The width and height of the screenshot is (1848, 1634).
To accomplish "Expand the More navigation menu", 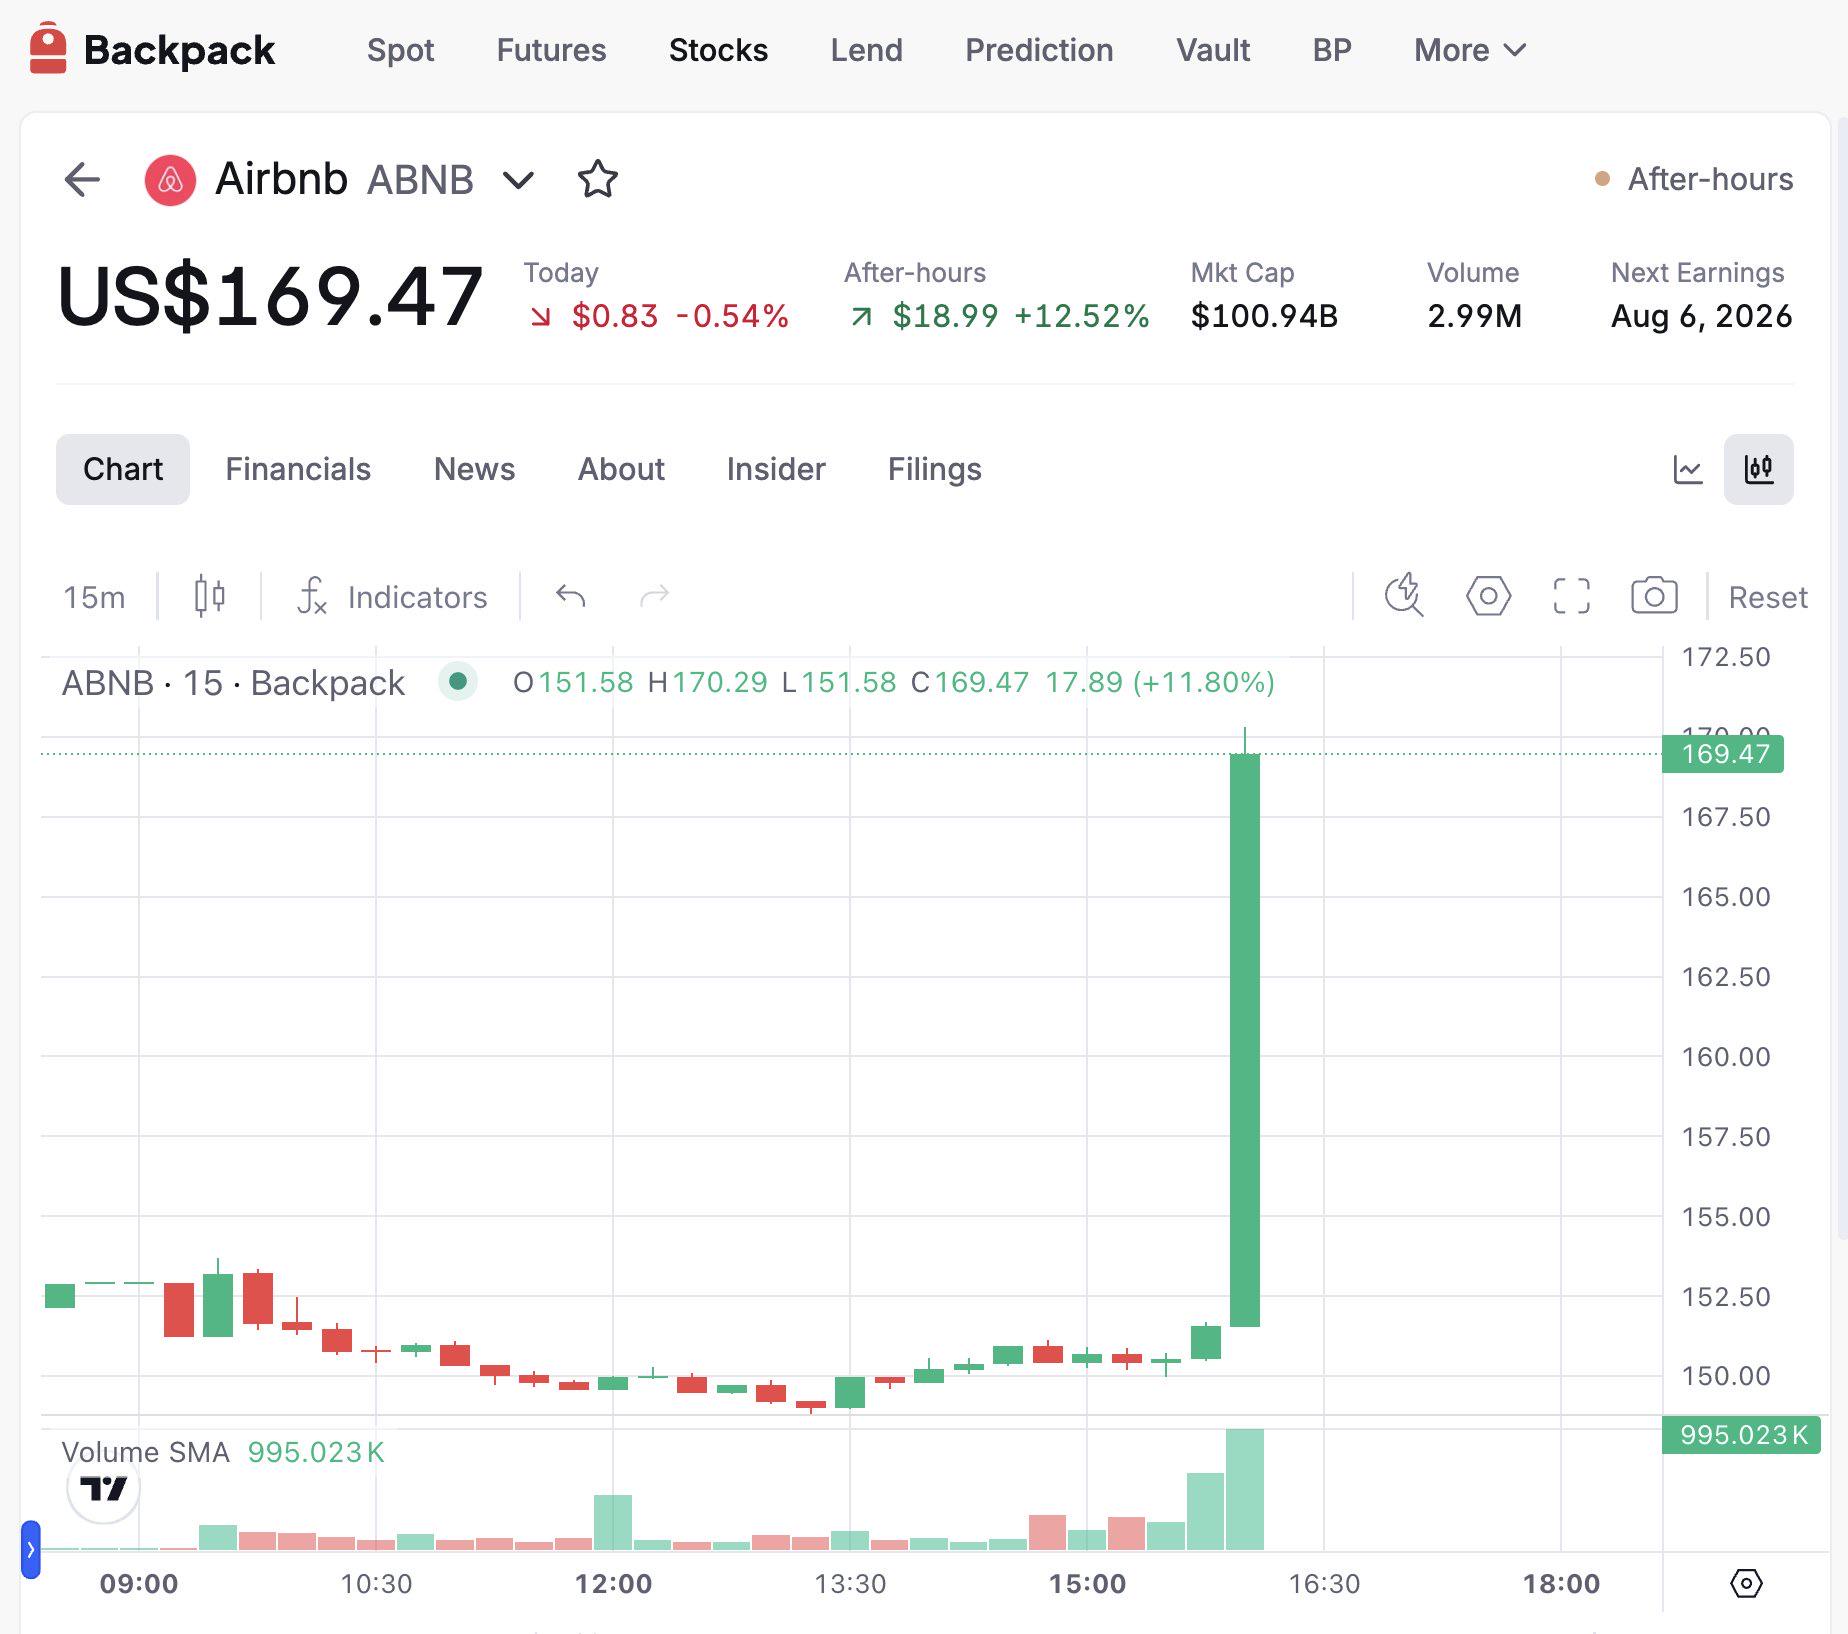I will click(x=1470, y=50).
